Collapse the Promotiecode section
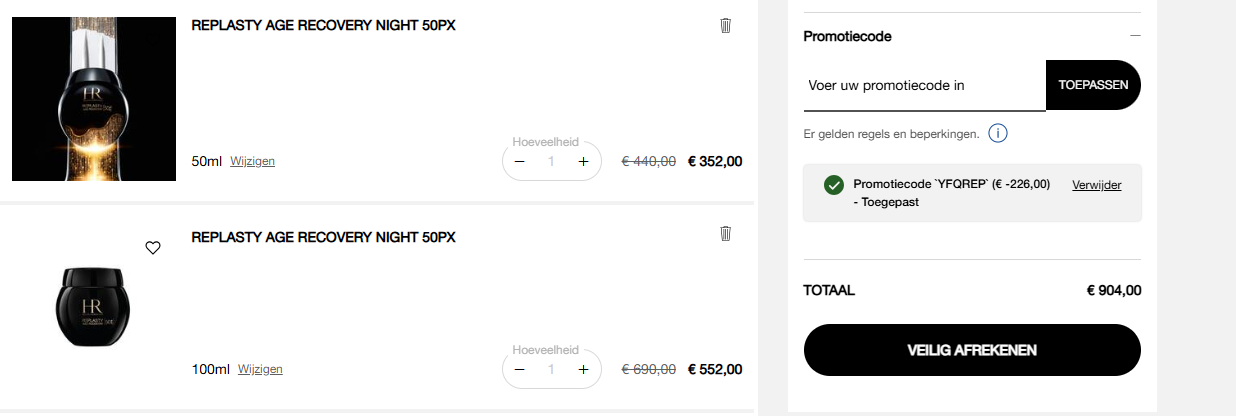 pyautogui.click(x=1134, y=36)
